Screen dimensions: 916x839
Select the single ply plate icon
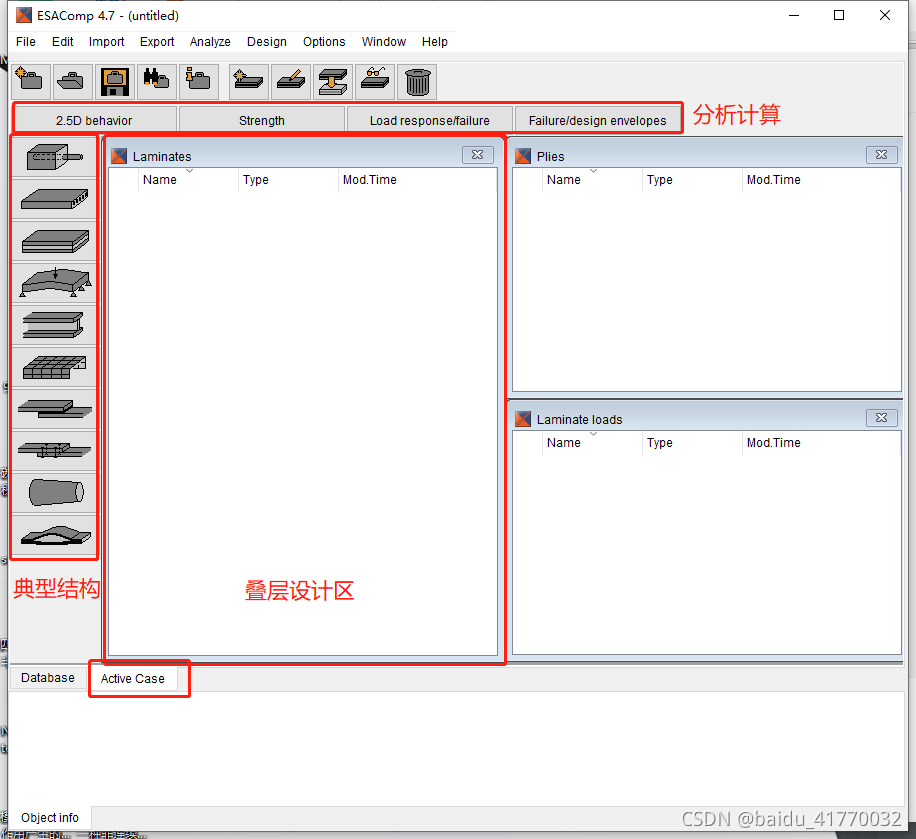point(55,199)
